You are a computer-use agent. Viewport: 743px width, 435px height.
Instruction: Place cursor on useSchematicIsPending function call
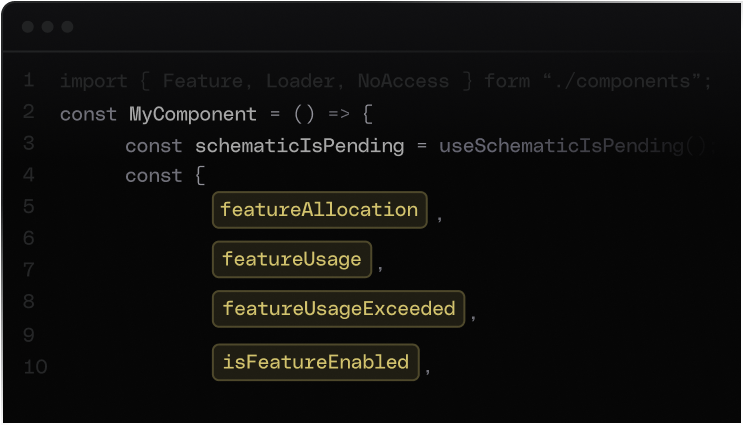(562, 146)
